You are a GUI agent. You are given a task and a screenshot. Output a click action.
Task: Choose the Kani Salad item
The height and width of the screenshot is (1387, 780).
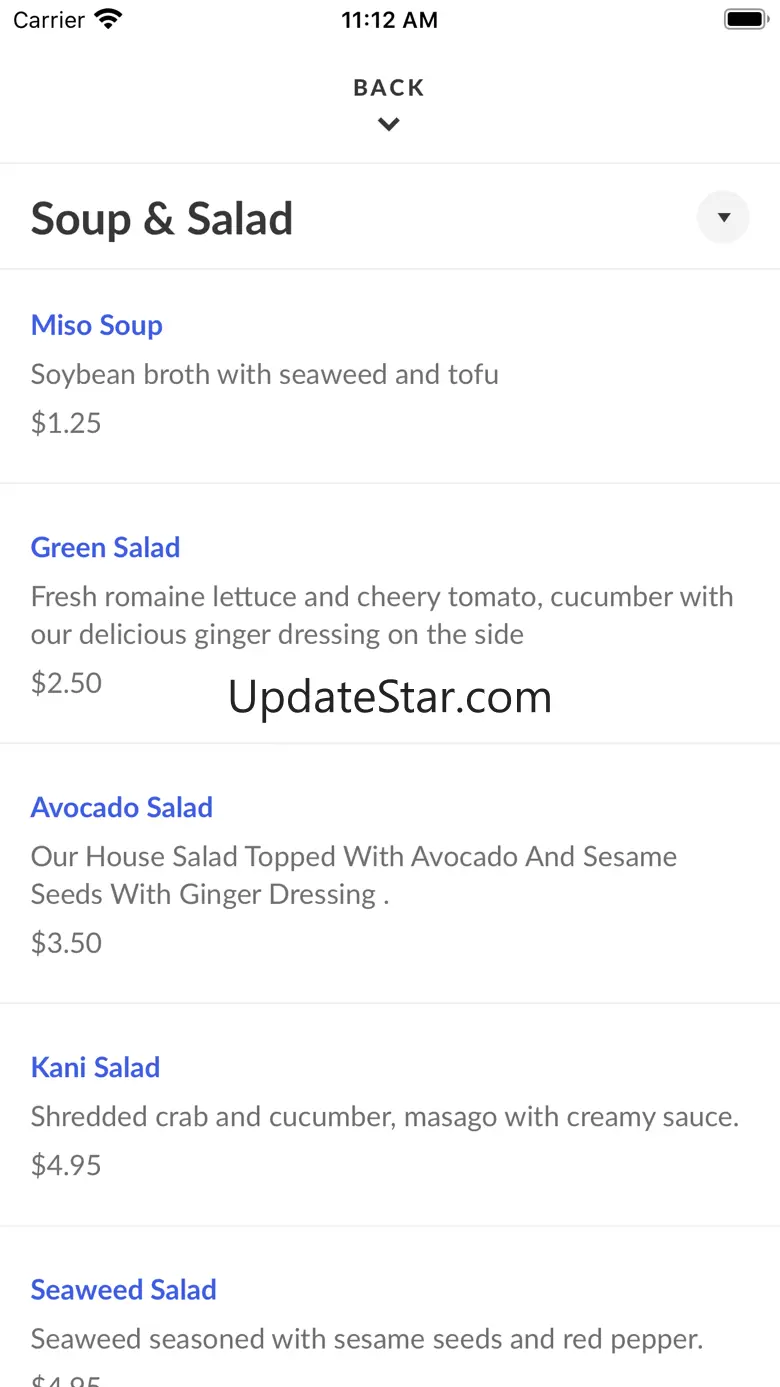pos(96,1067)
